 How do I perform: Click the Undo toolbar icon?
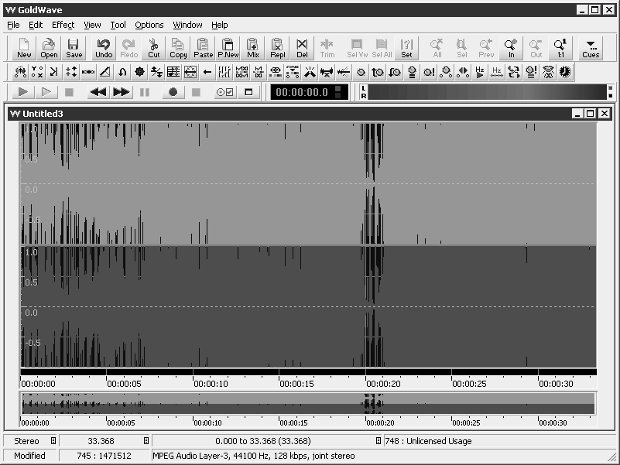pyautogui.click(x=104, y=48)
